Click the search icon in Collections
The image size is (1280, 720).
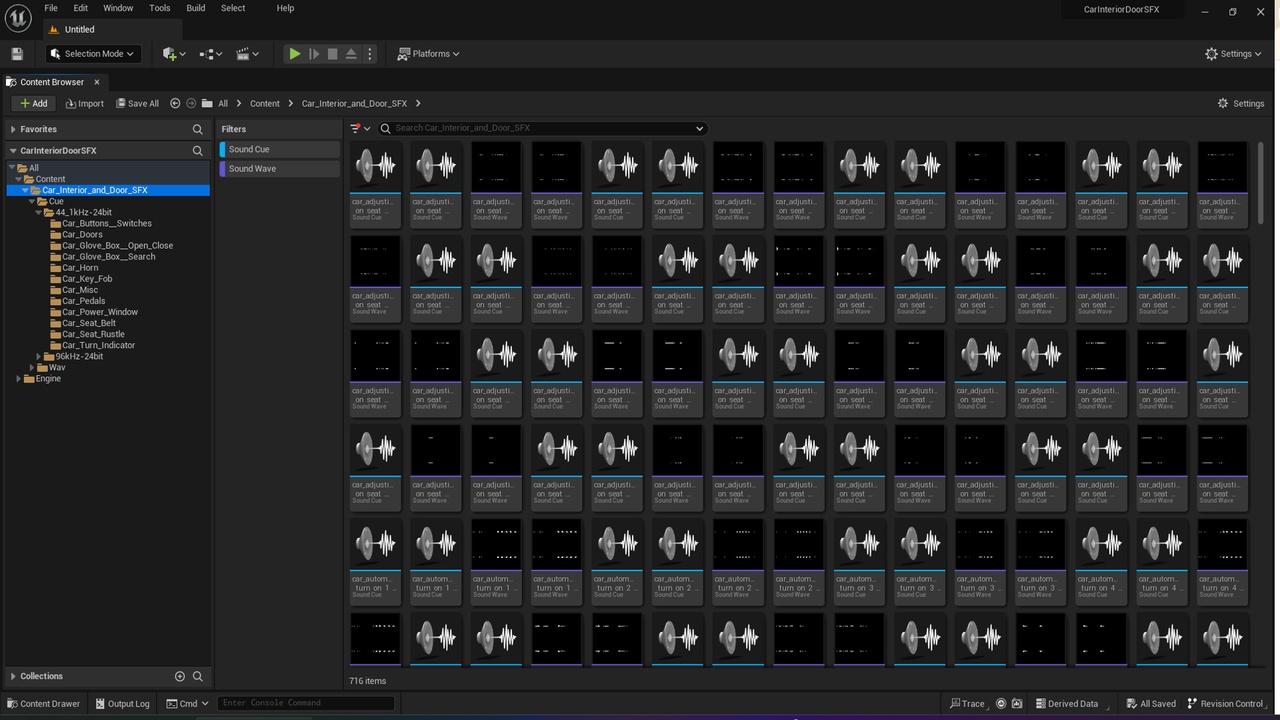198,676
